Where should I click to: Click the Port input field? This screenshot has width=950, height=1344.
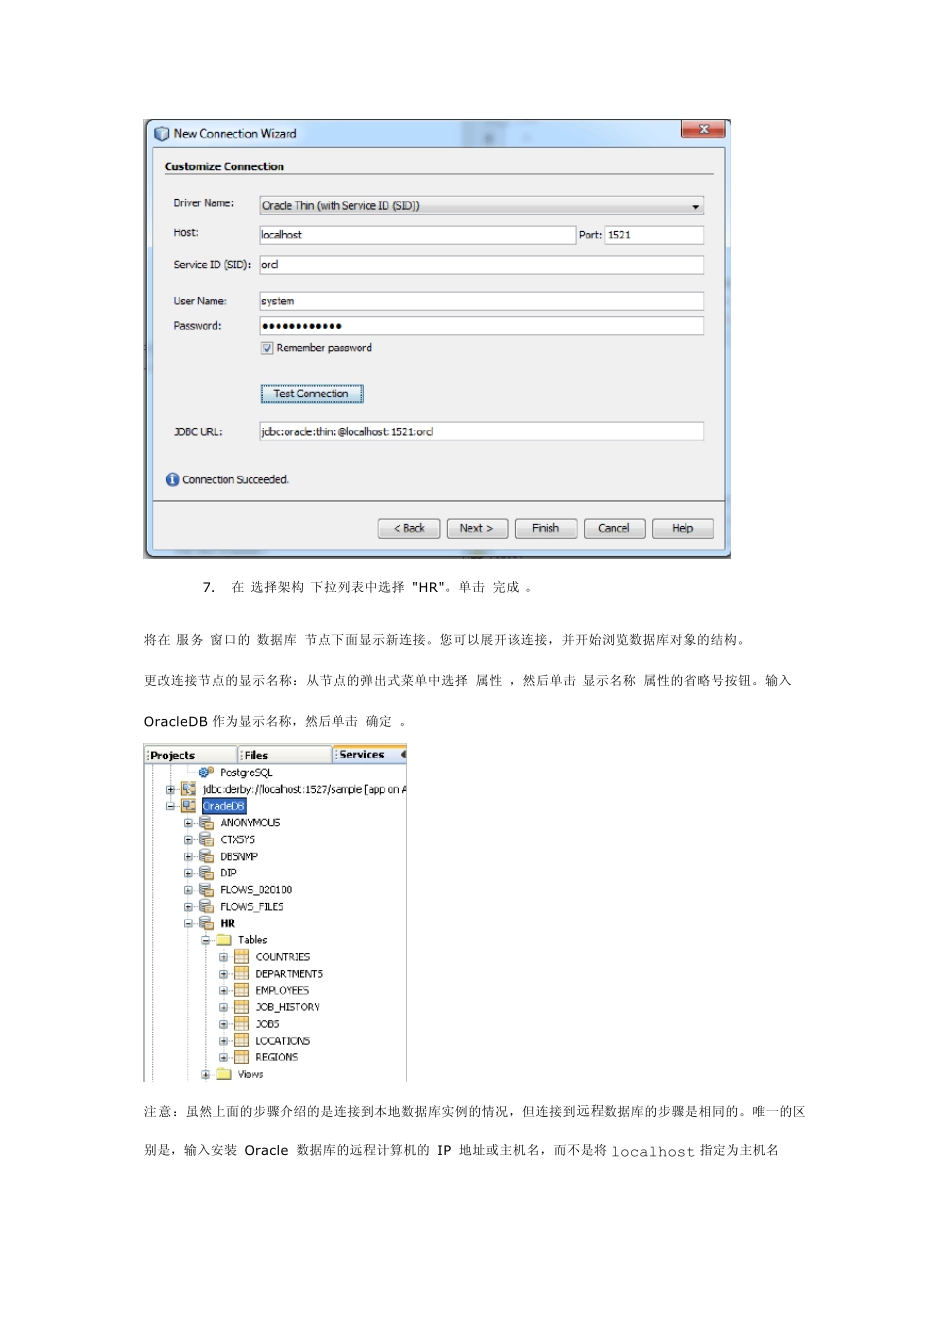click(x=654, y=235)
